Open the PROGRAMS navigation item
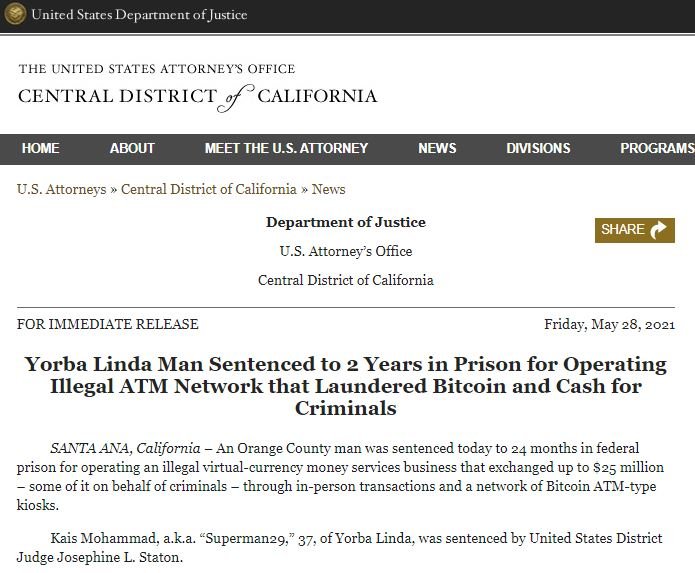This screenshot has width=695, height=573. pos(657,148)
